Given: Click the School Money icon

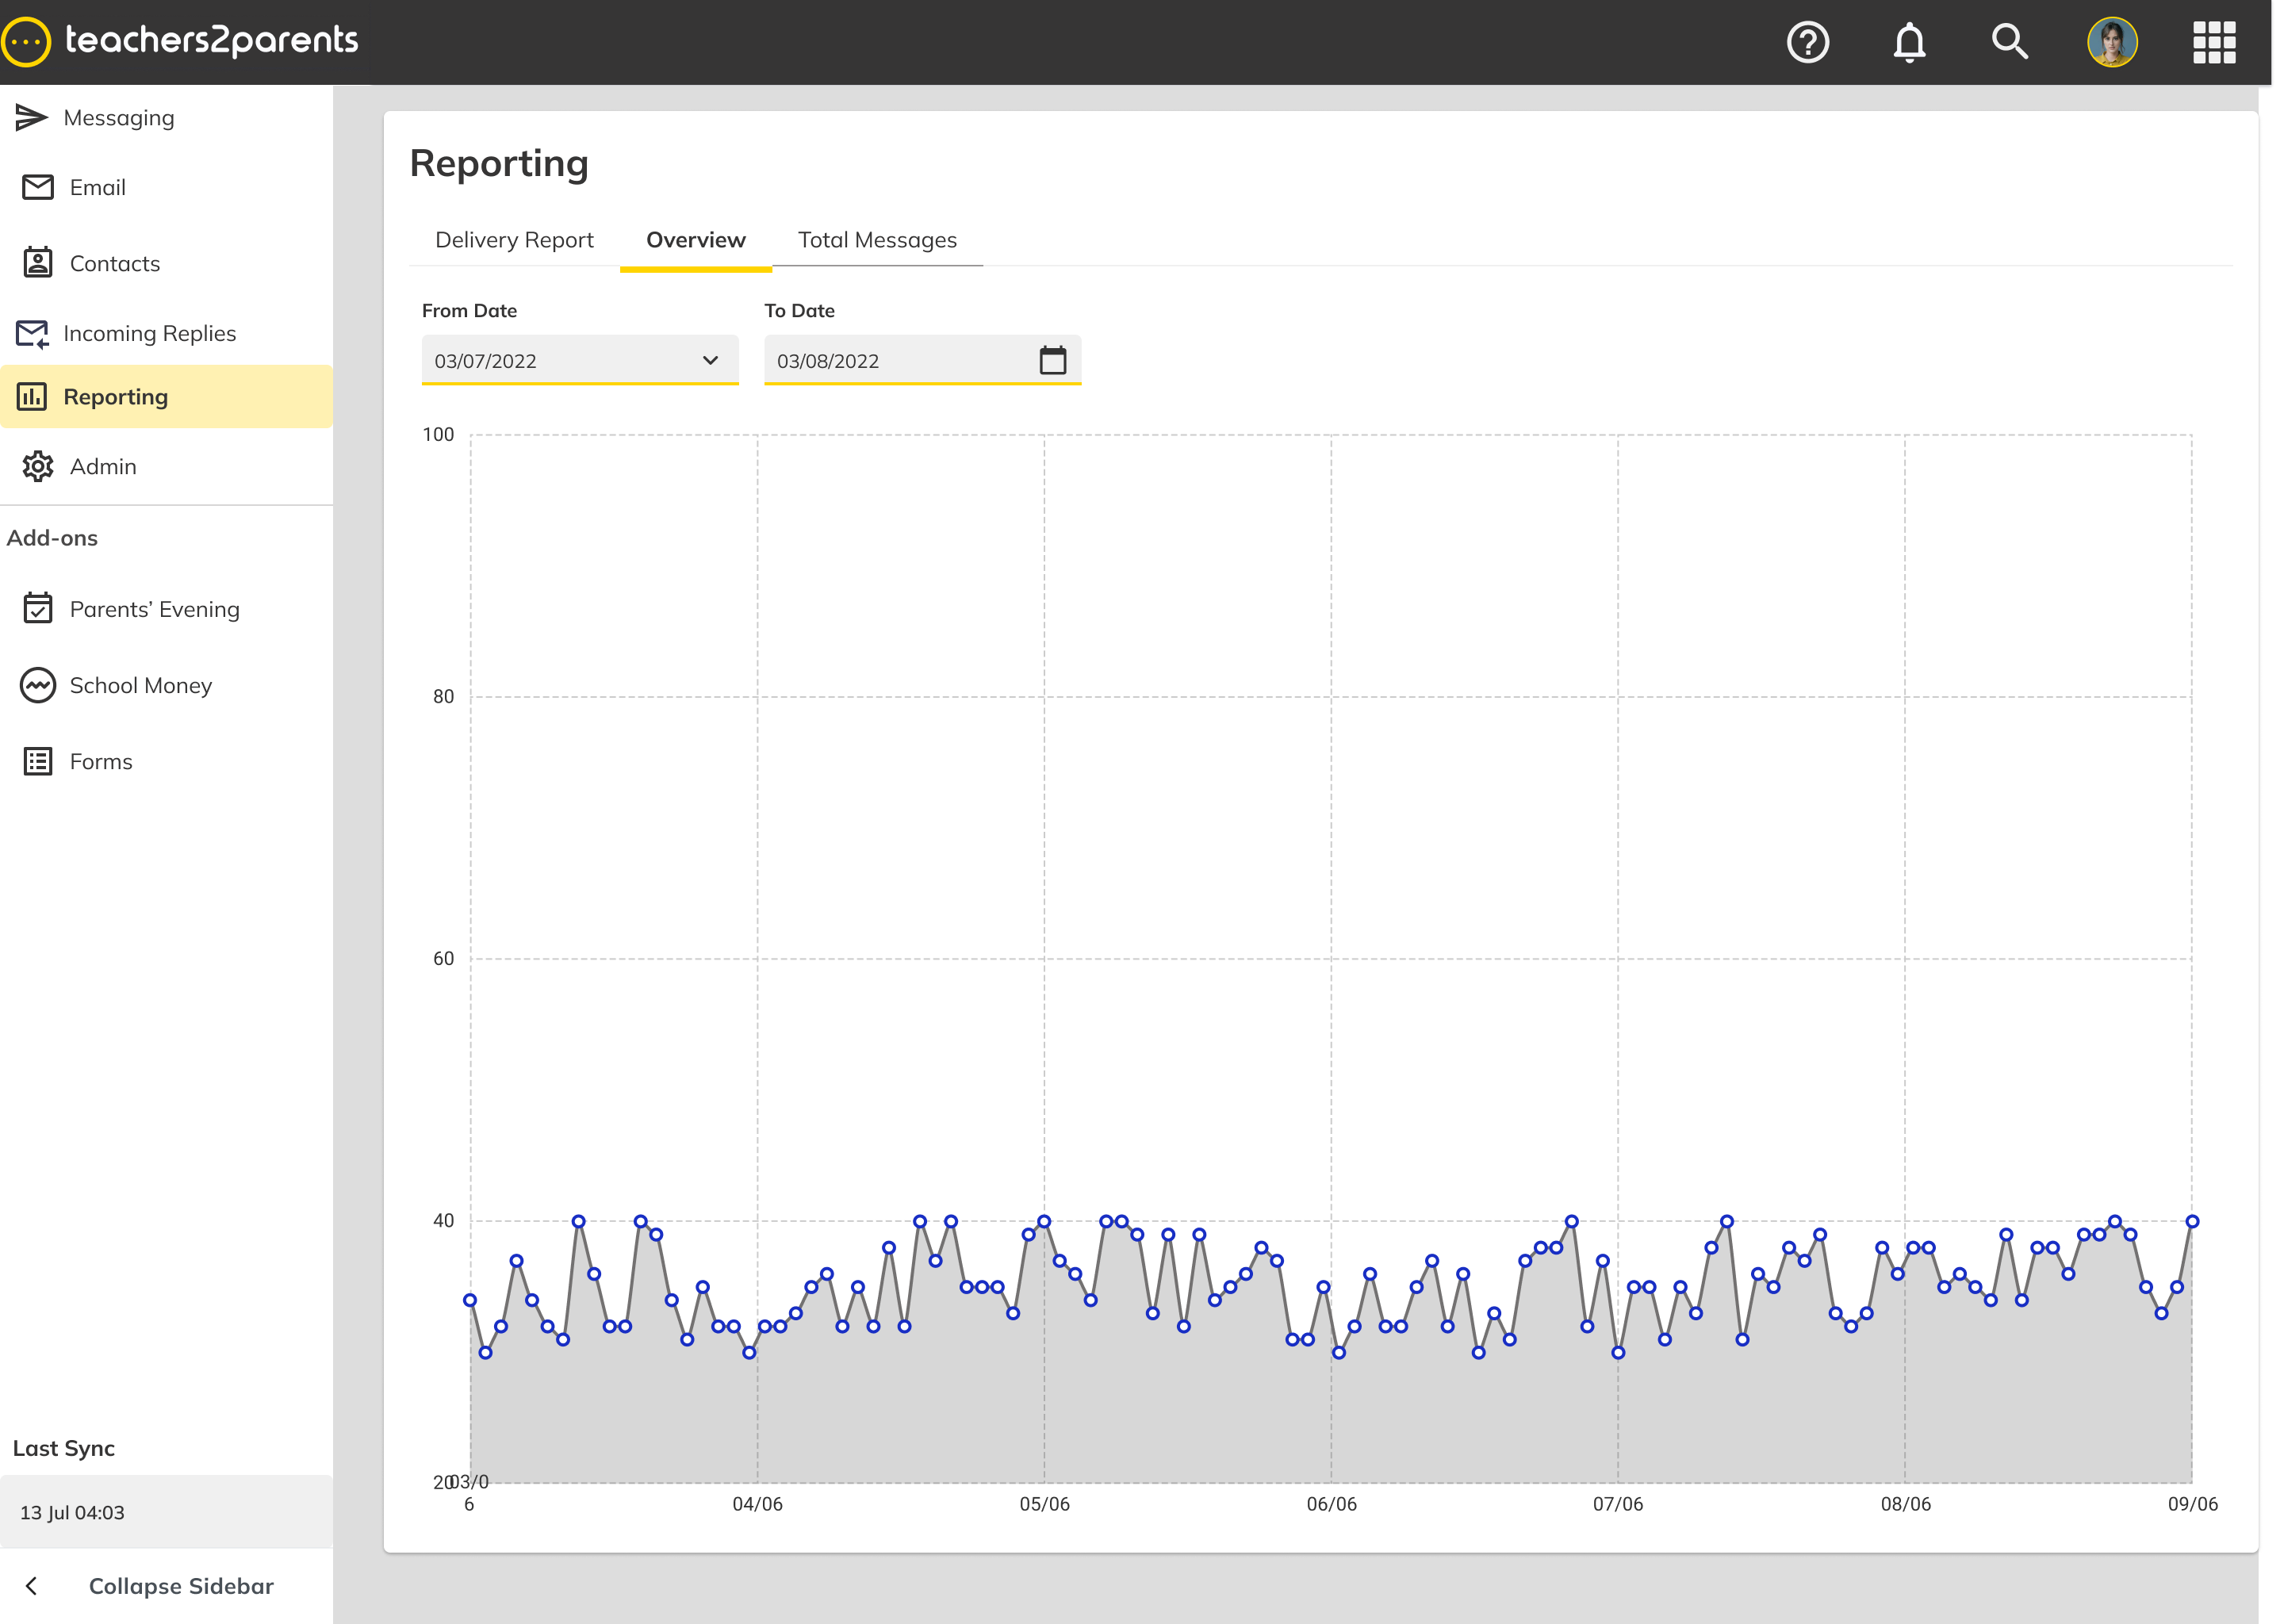Looking at the screenshot, I should point(38,685).
